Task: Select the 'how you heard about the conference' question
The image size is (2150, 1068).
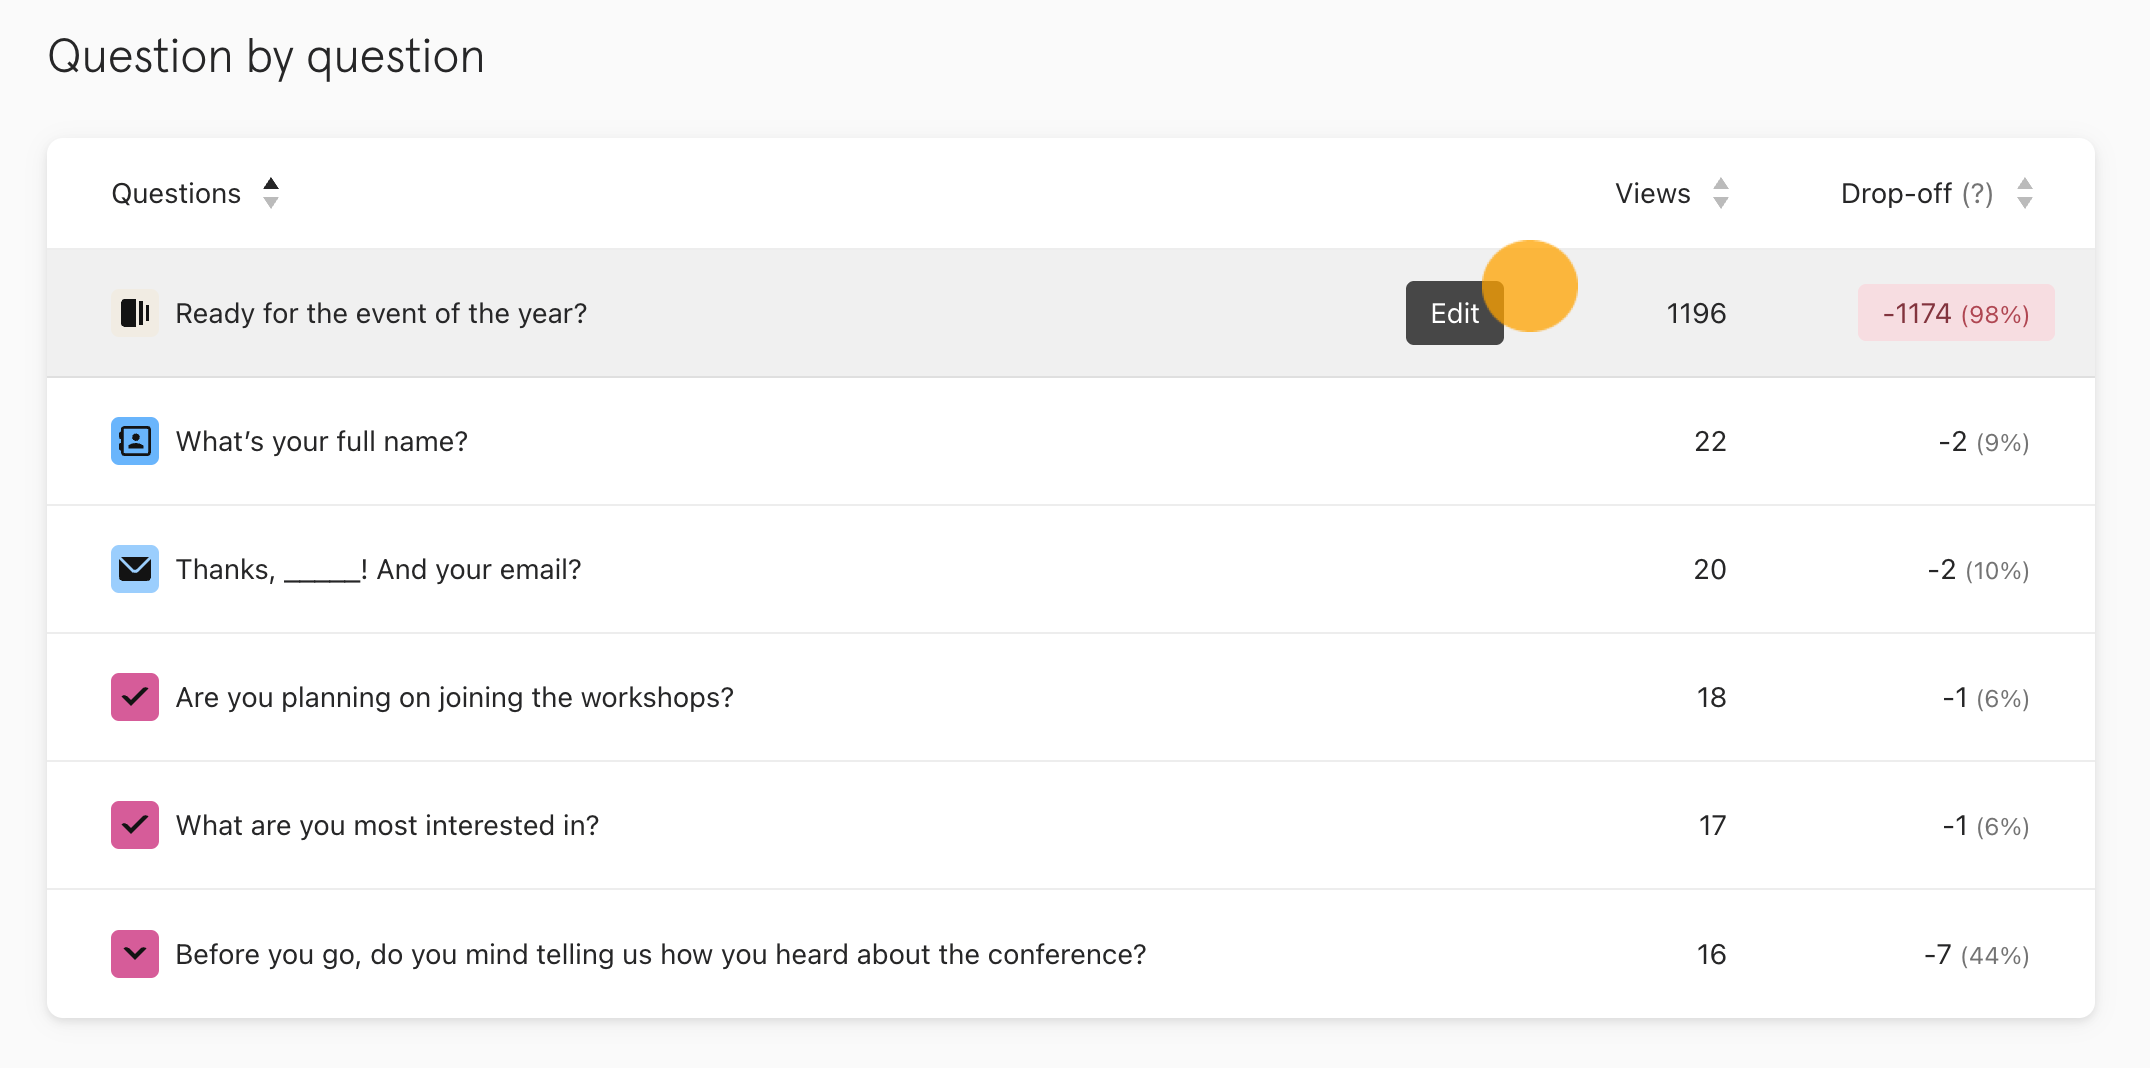Action: 660,955
